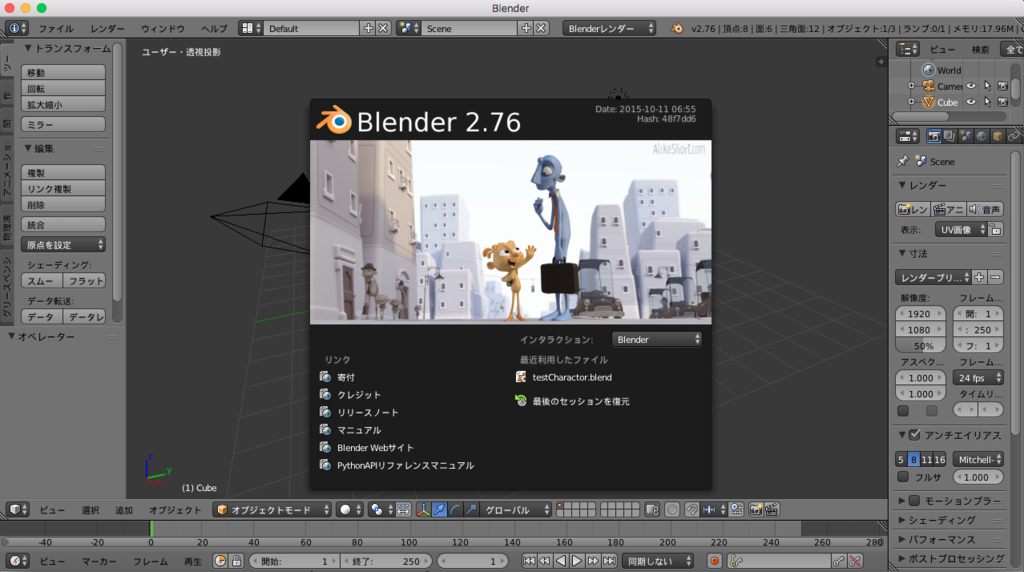Viewport: 1024px width, 572px height.
Task: Open the 同期しない sync dropdown
Action: coord(658,561)
